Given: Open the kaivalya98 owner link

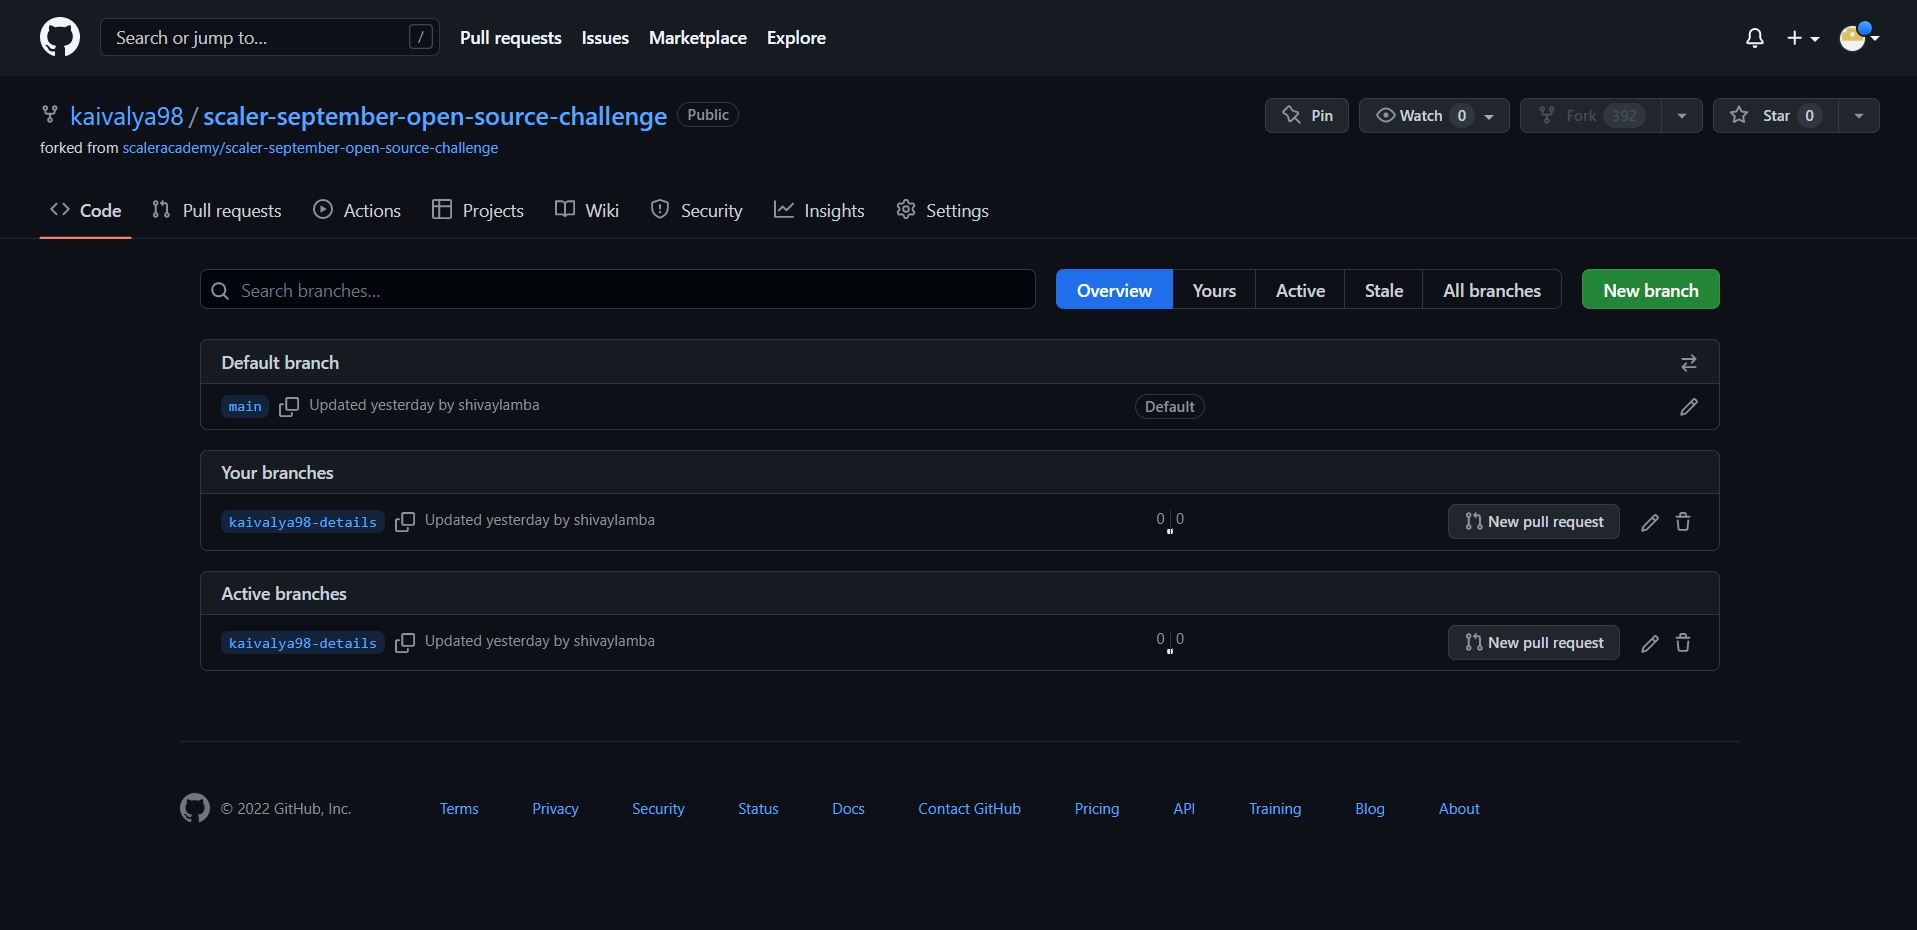Looking at the screenshot, I should [x=127, y=116].
